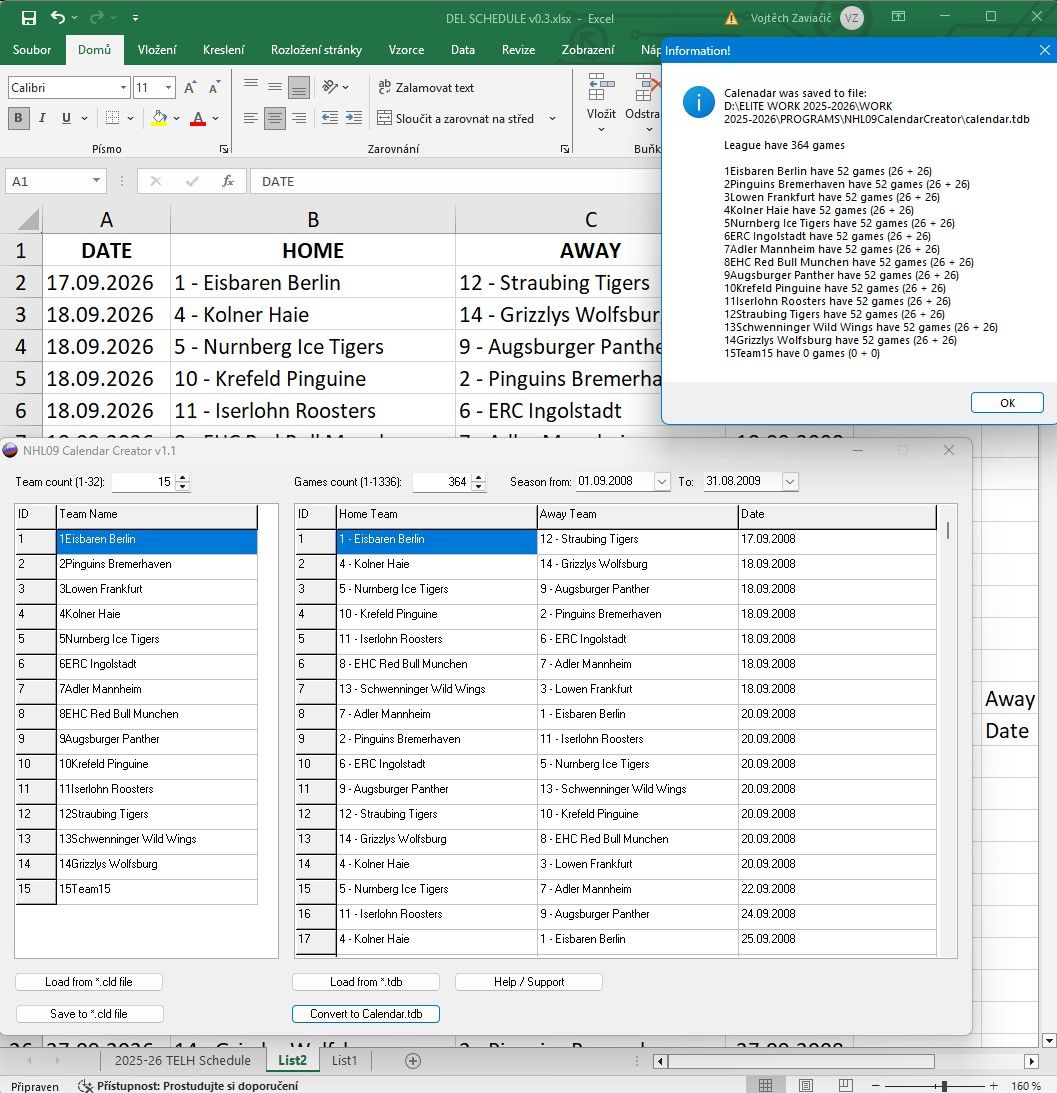Apply the red font color
This screenshot has height=1093, width=1057.
tap(198, 118)
